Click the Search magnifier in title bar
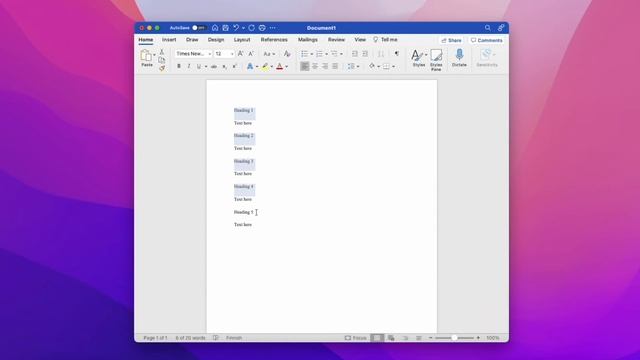Screen dimensions: 640x360 click(x=488, y=28)
